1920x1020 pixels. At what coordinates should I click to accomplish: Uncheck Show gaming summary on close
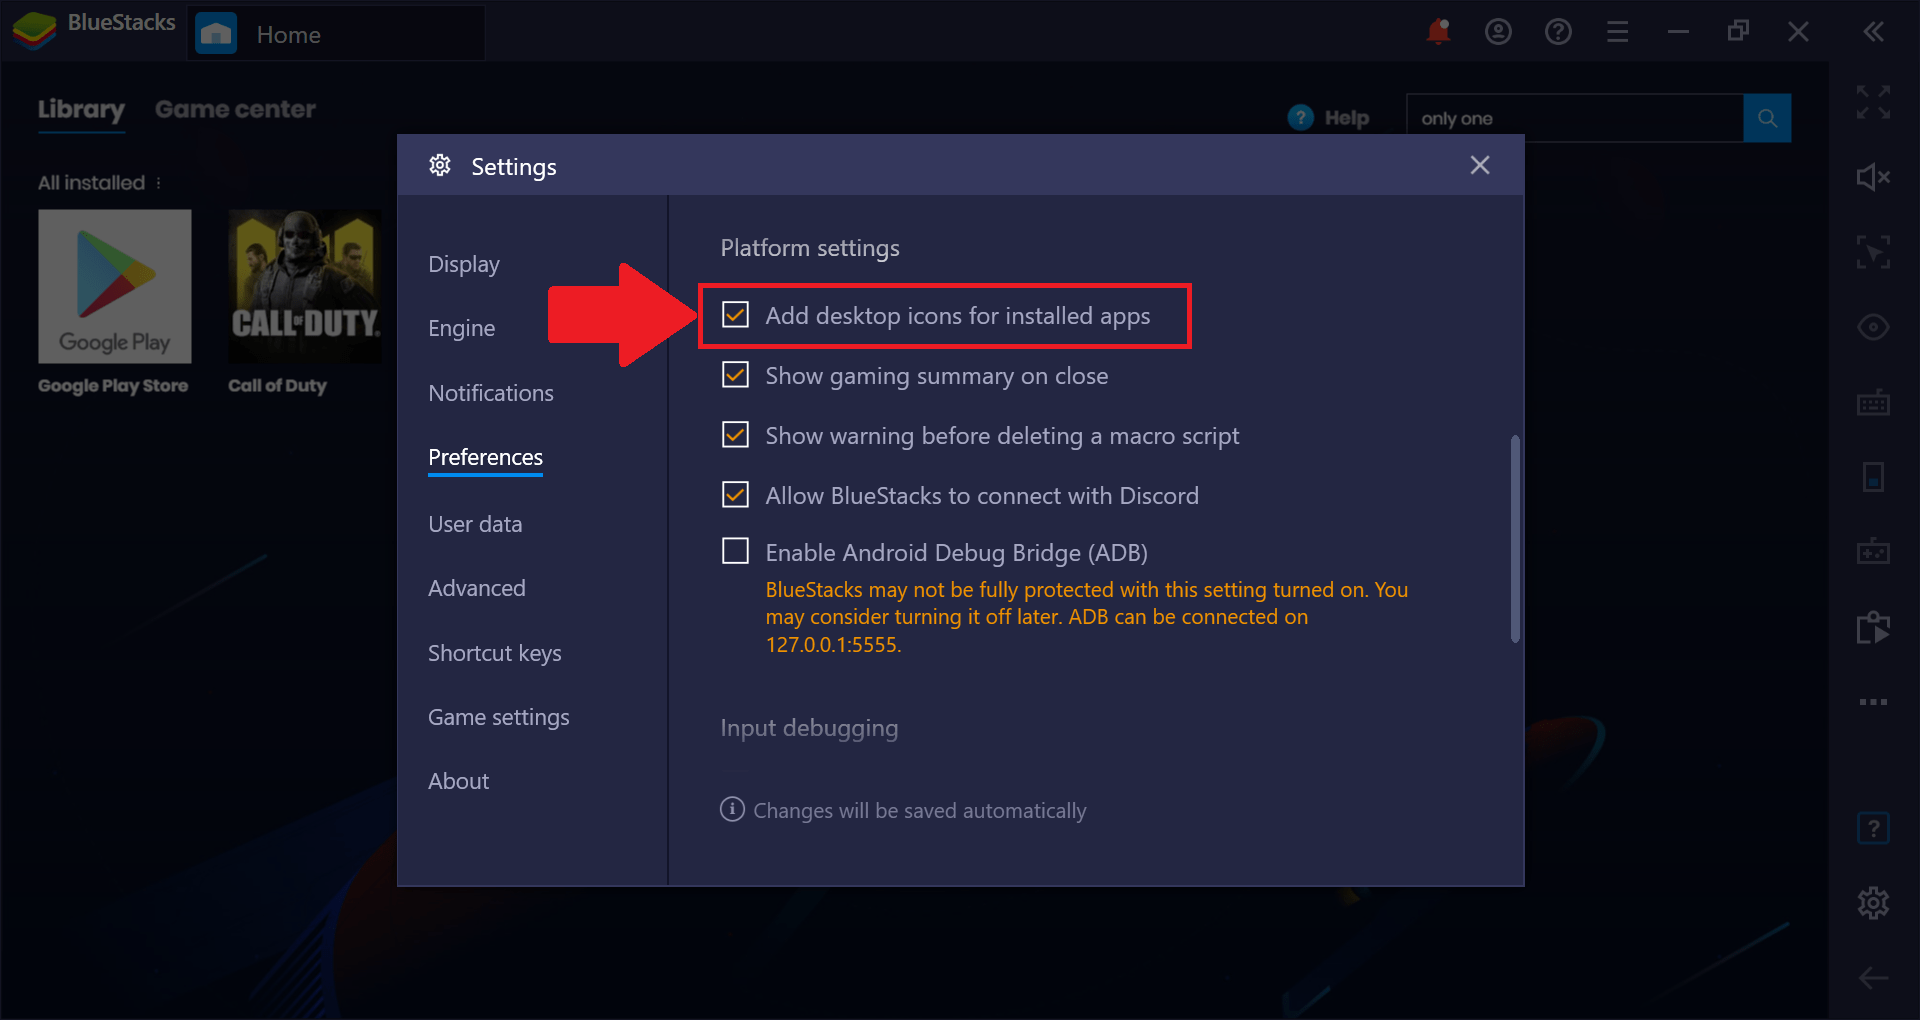[735, 375]
